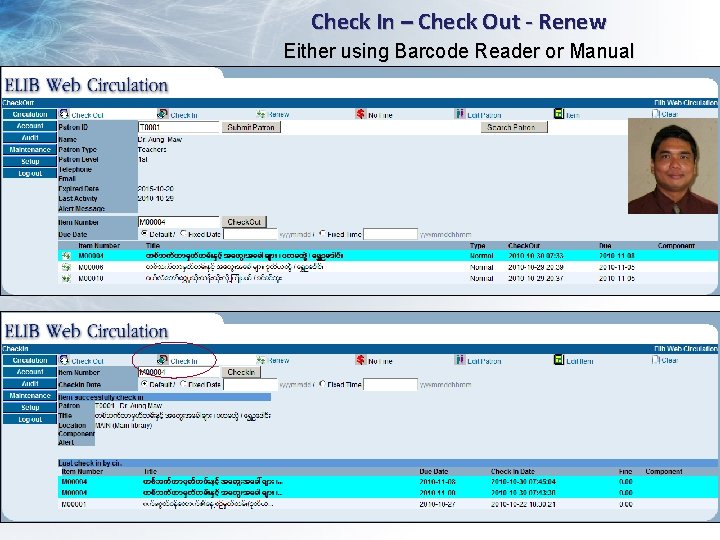Select Fixed Date radio on the CheckIn screen
The height and width of the screenshot is (540, 720).
pyautogui.click(x=183, y=383)
